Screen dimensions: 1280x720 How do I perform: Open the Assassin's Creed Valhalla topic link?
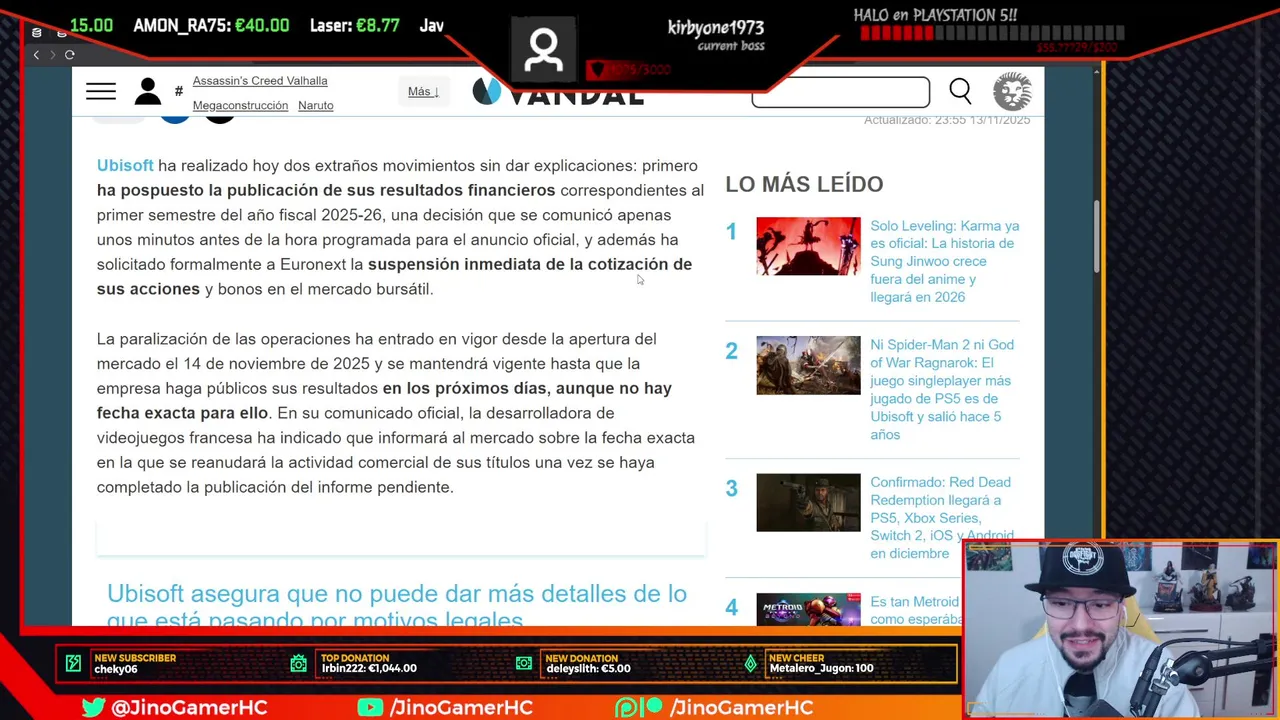tap(260, 81)
